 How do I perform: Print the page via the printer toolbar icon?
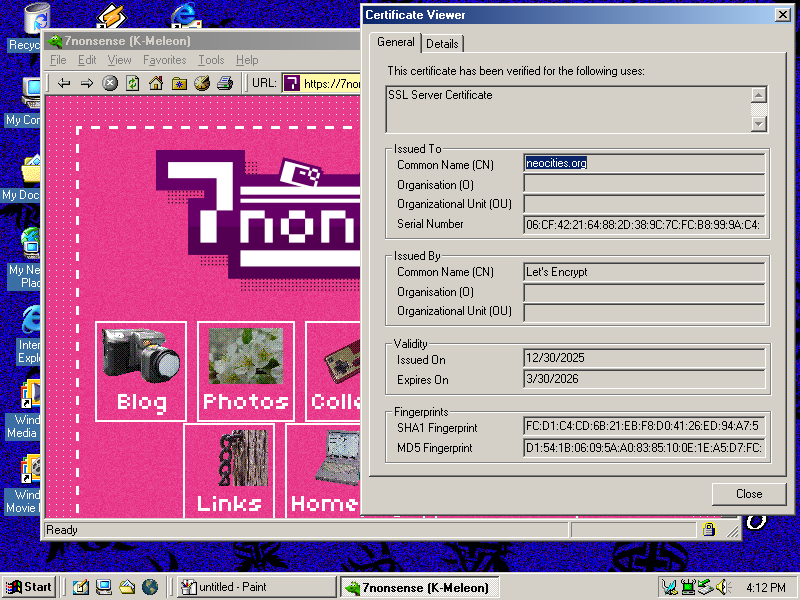point(224,83)
